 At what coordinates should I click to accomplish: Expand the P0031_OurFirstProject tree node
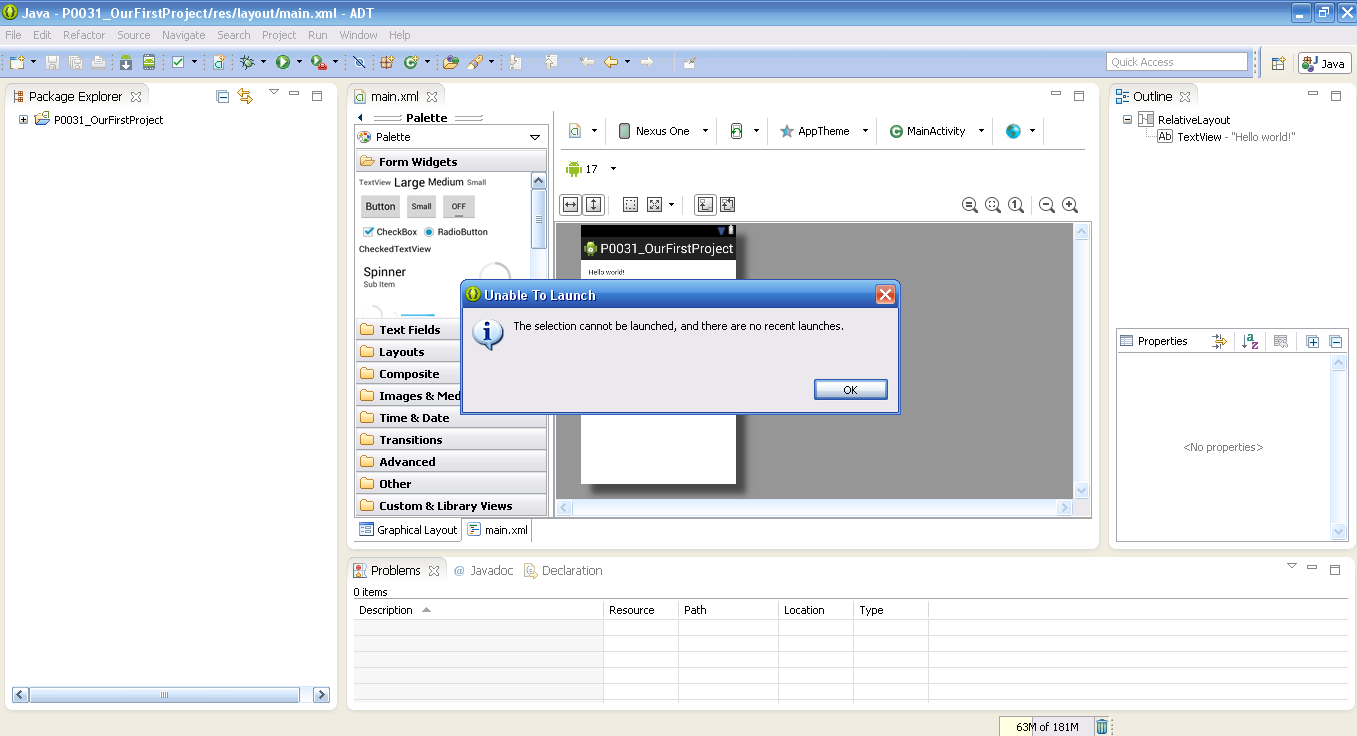(23, 120)
